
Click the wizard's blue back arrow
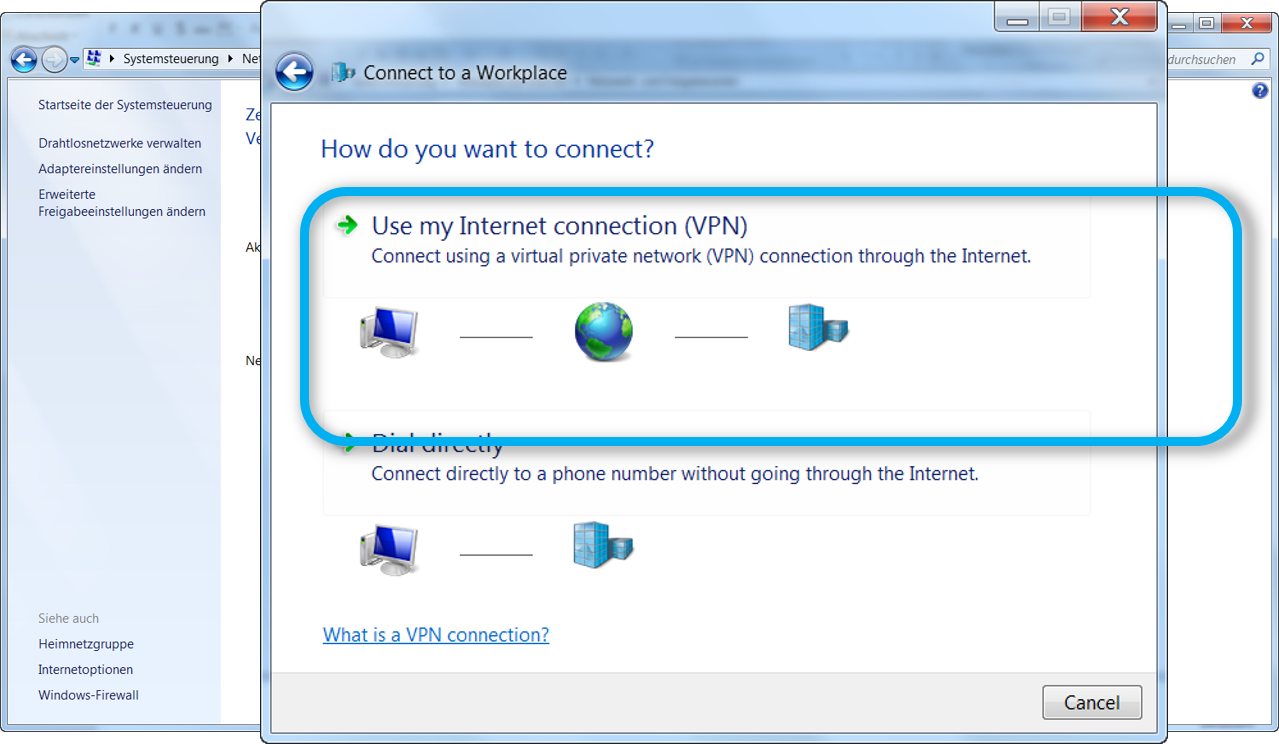click(294, 72)
